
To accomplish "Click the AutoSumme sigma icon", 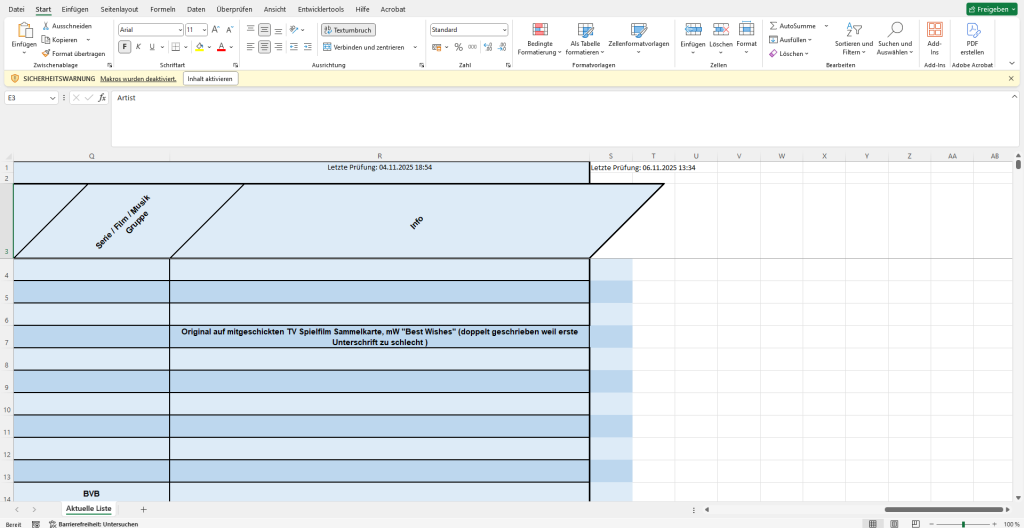I will 773,26.
